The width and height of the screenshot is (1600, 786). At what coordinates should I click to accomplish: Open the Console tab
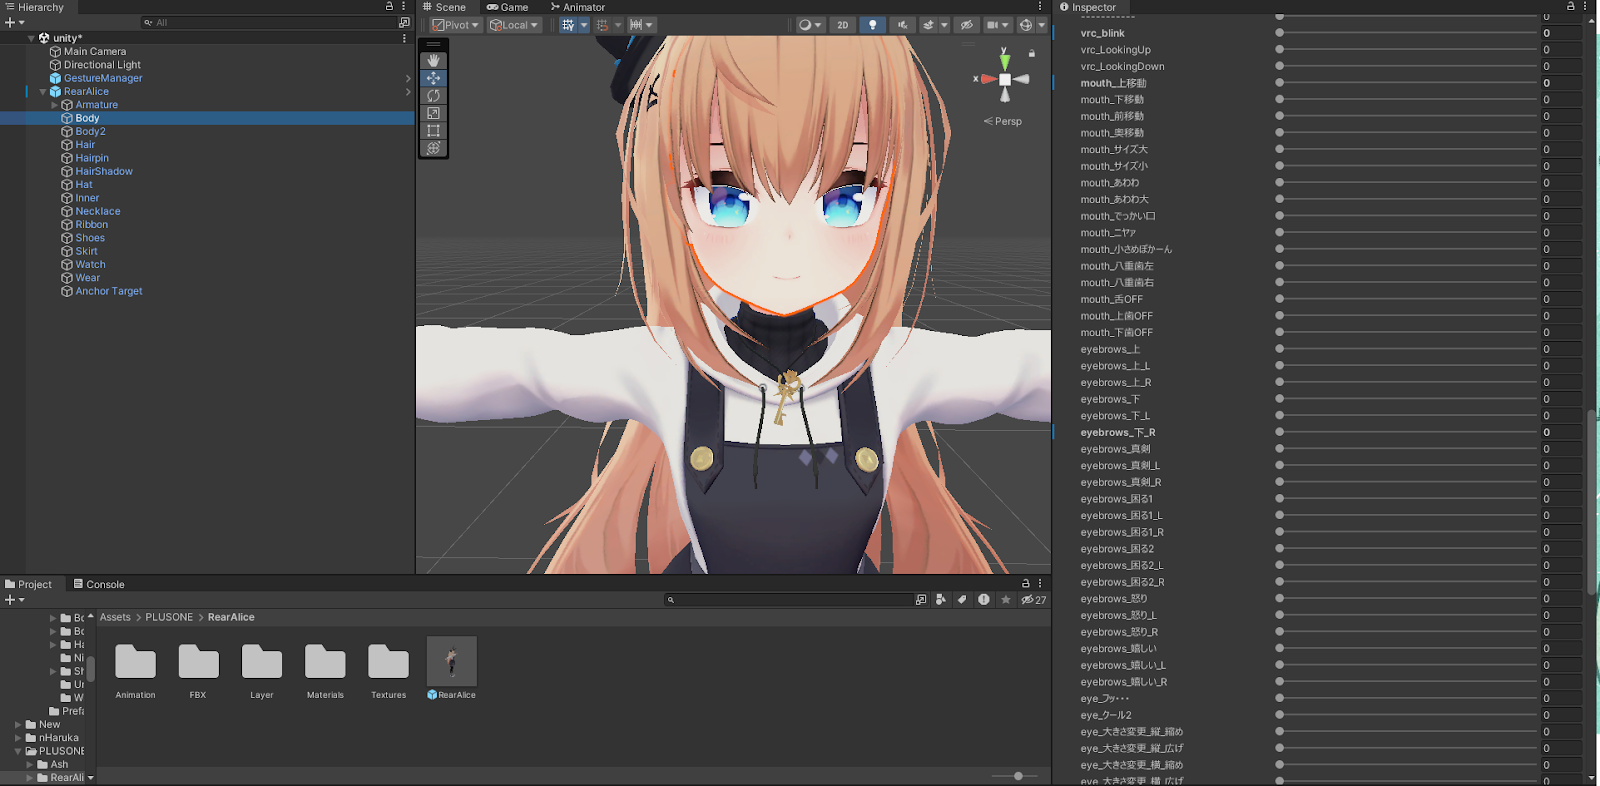(99, 584)
